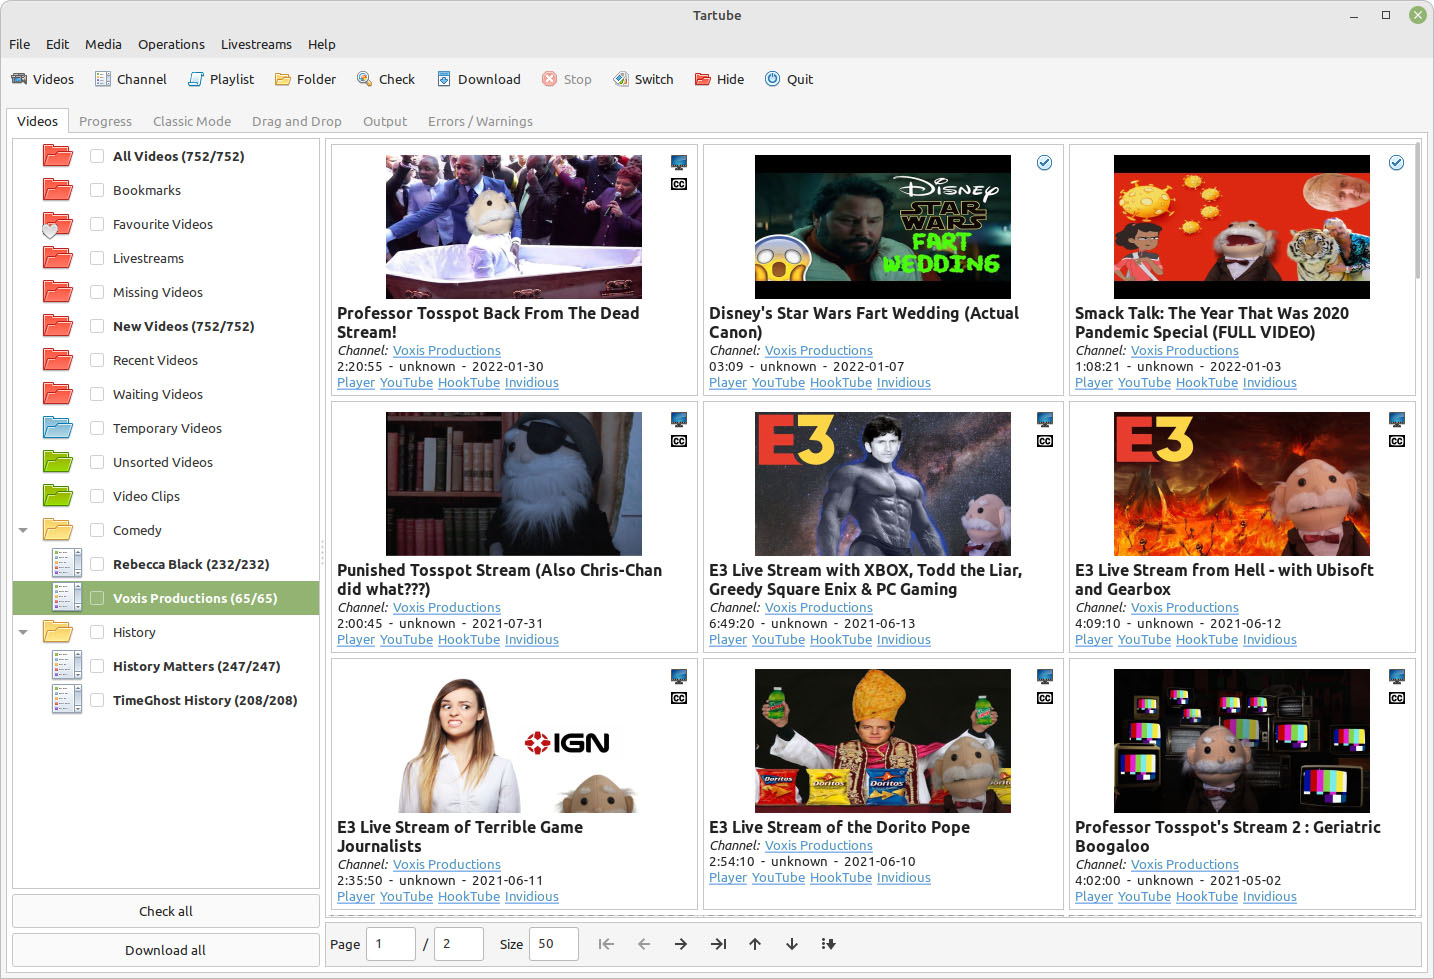Viewport: 1434px width, 979px height.
Task: Go to the previous page arrow
Action: [644, 944]
